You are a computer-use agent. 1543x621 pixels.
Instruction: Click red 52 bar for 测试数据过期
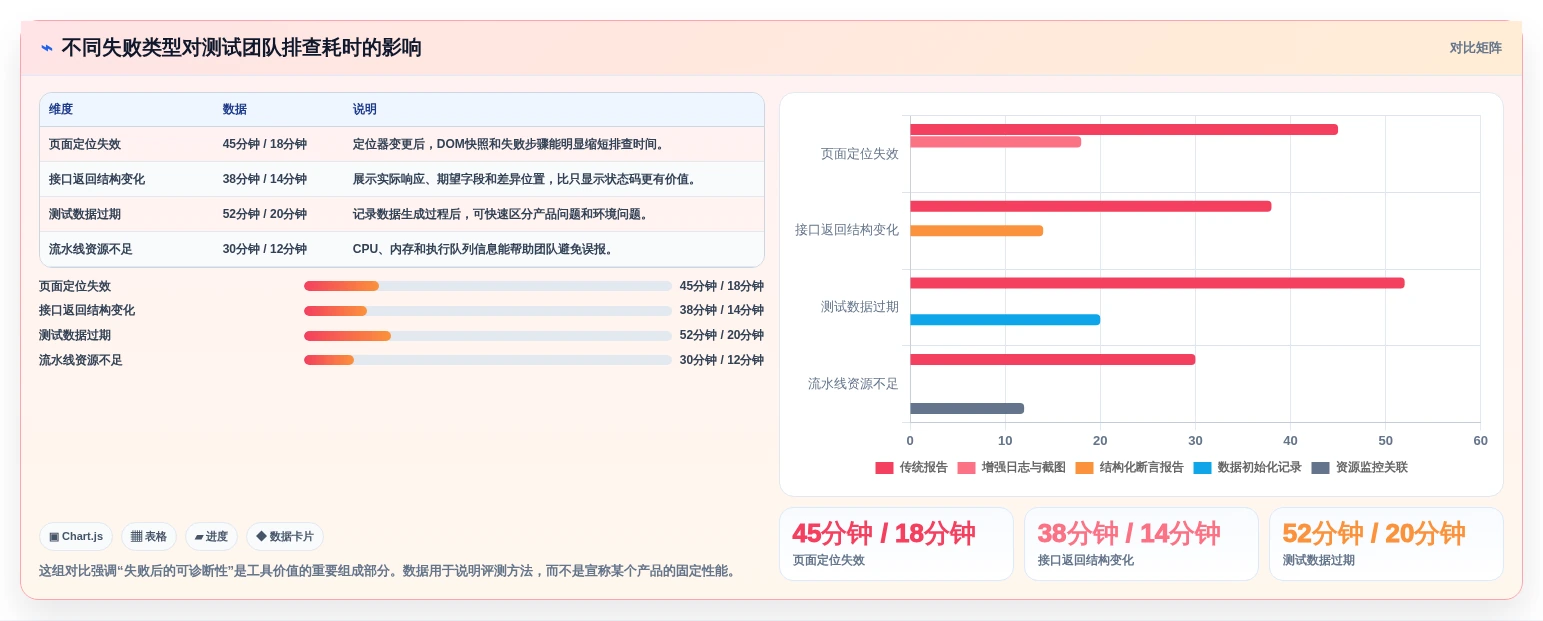pos(1157,283)
